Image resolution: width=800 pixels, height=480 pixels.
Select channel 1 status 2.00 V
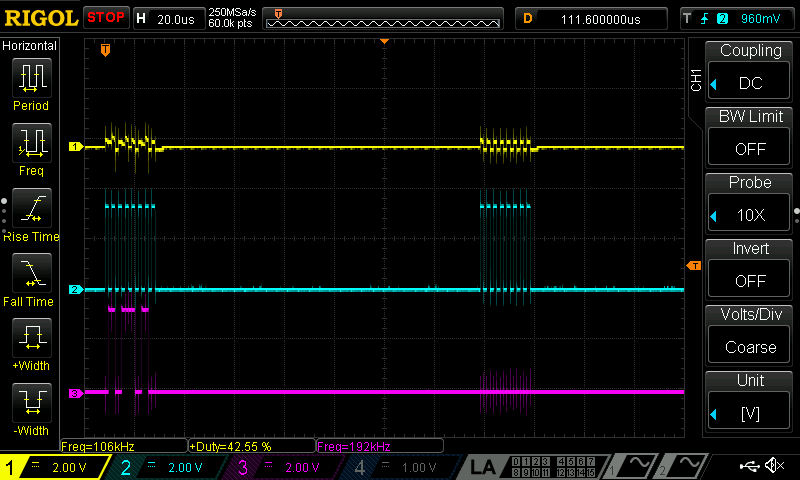click(x=55, y=467)
